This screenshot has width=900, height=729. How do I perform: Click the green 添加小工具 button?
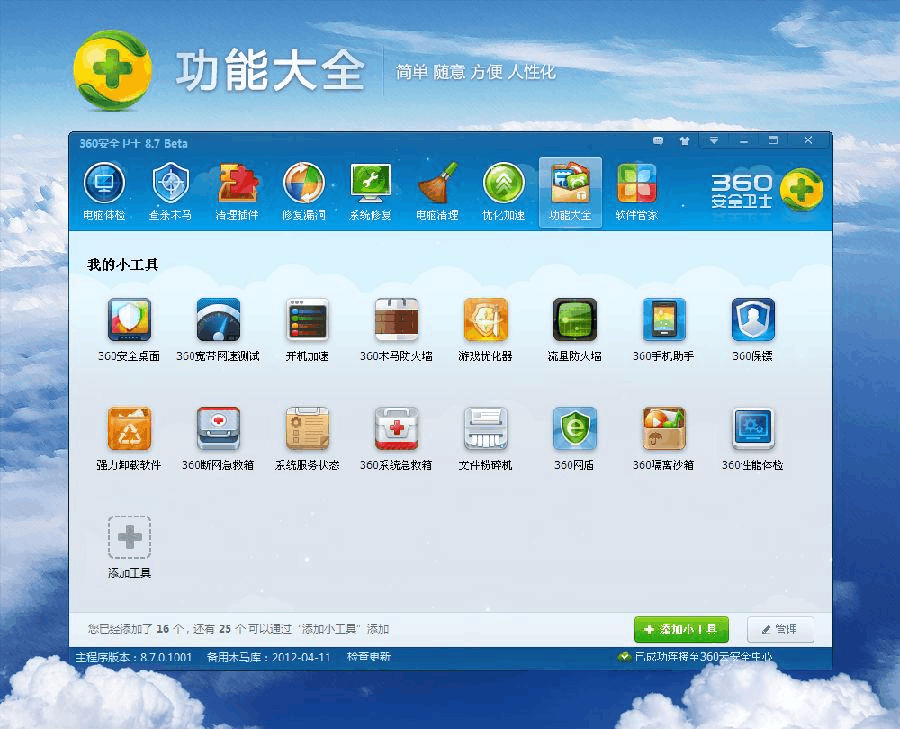coord(681,630)
